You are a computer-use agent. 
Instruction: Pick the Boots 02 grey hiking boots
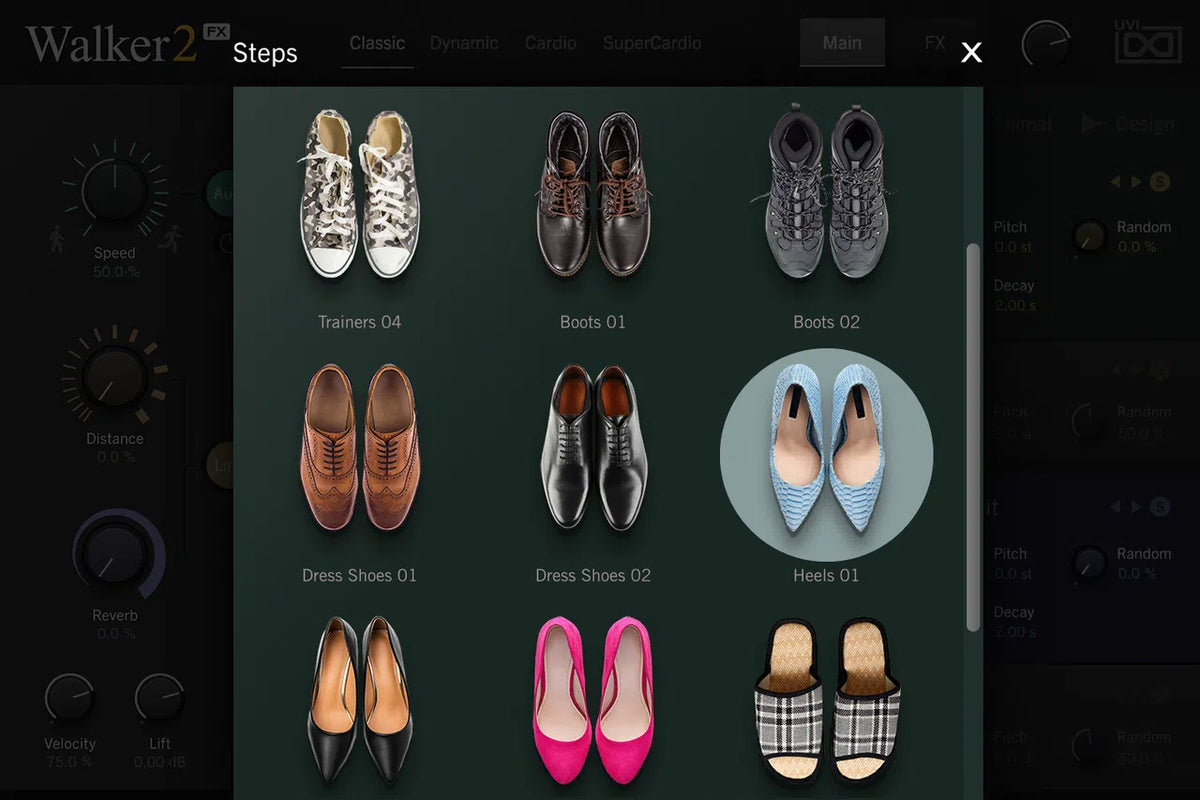coord(826,194)
